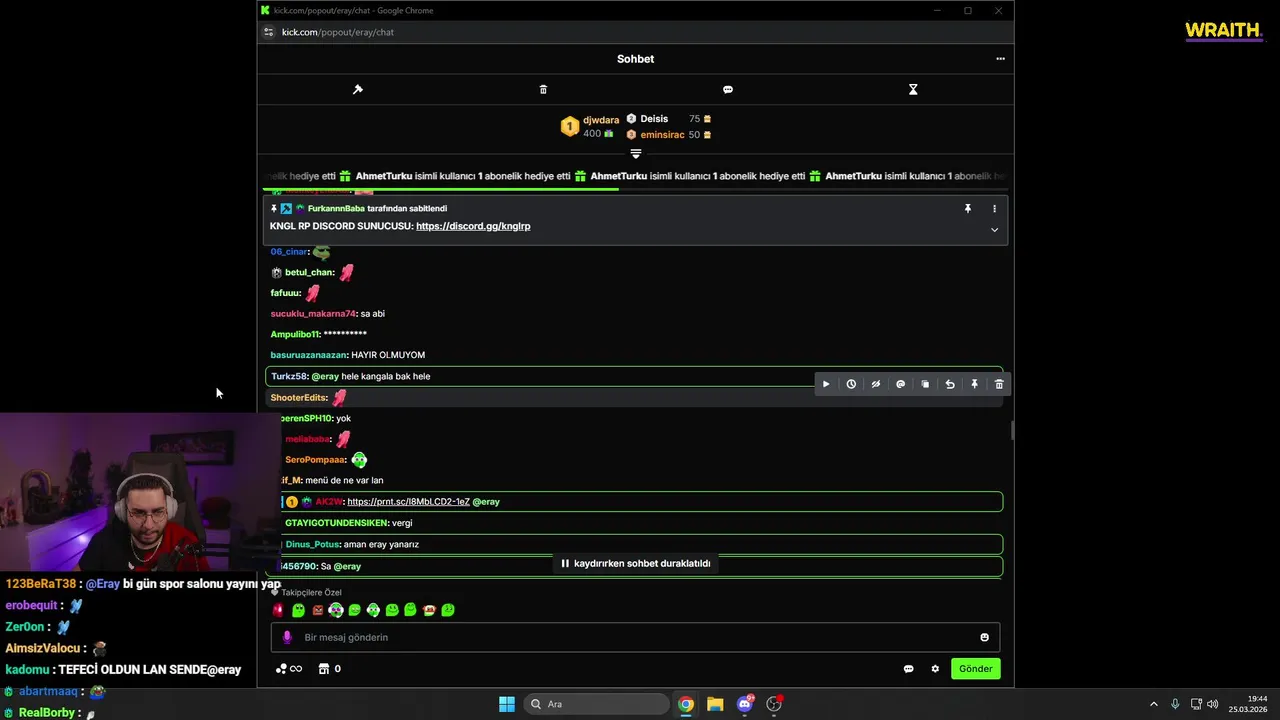Click the green Gönder button
The height and width of the screenshot is (720, 1280).
point(975,669)
